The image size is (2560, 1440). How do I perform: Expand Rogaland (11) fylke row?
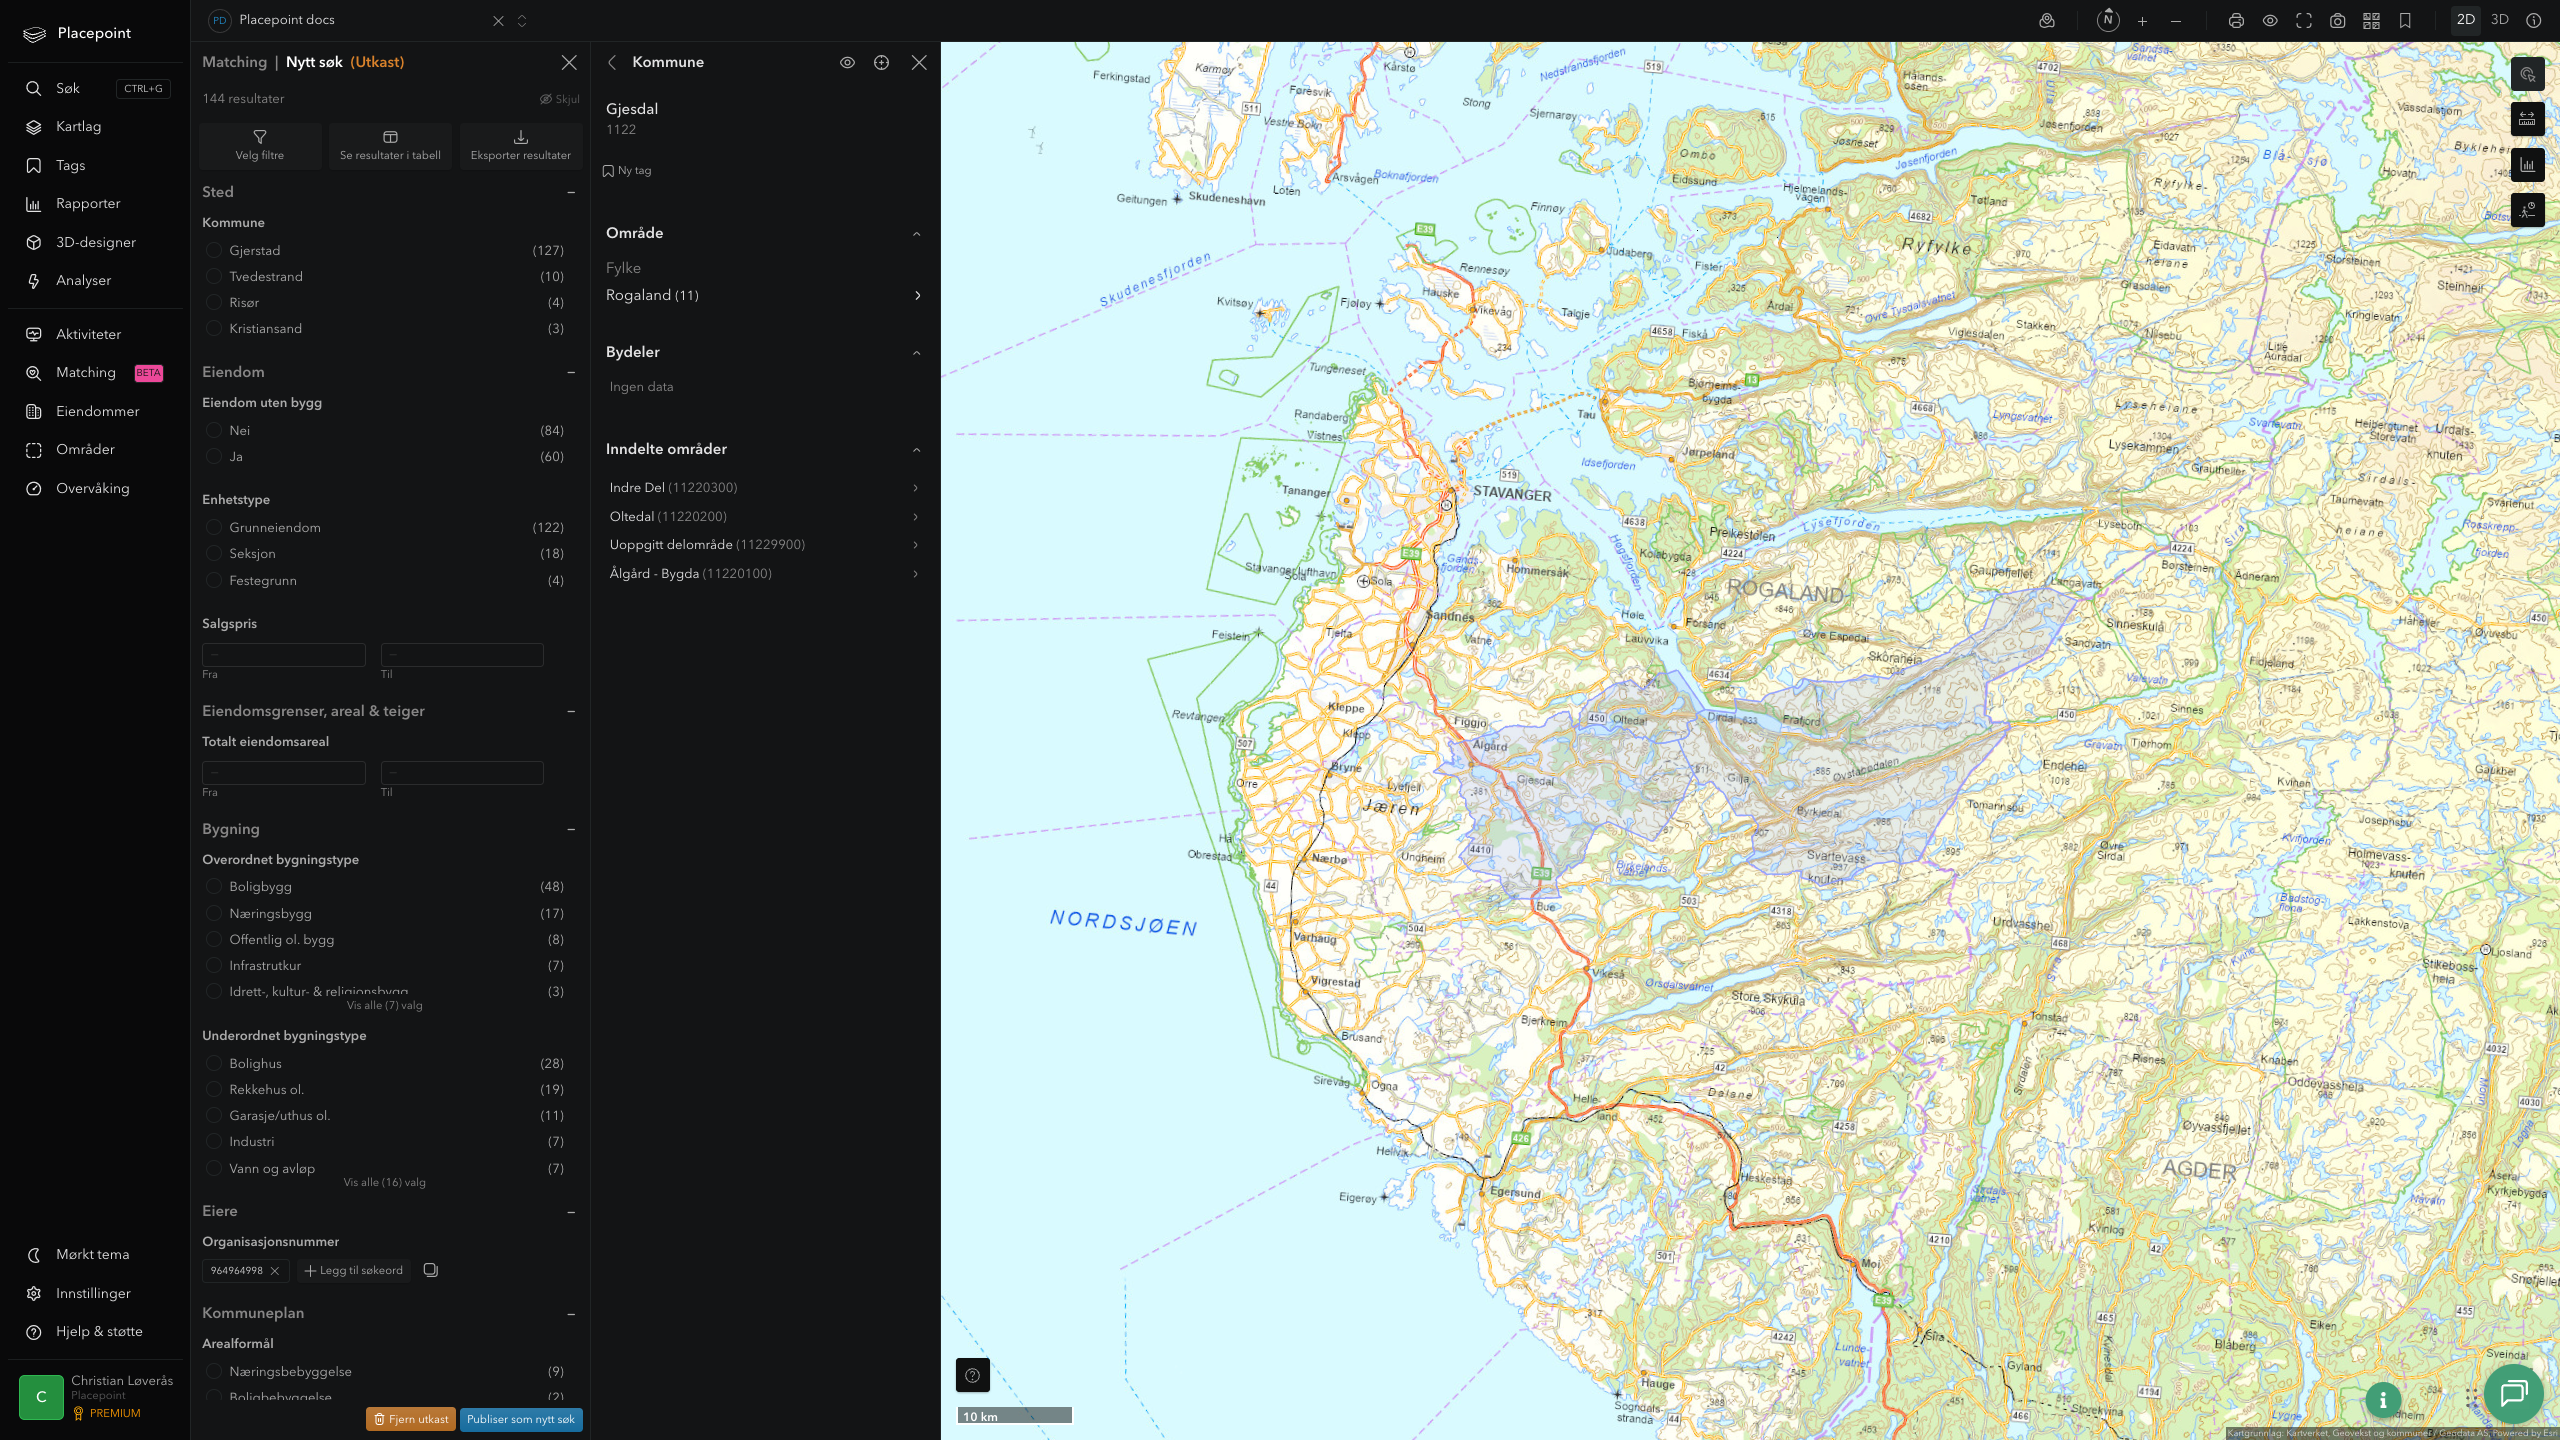[764, 295]
